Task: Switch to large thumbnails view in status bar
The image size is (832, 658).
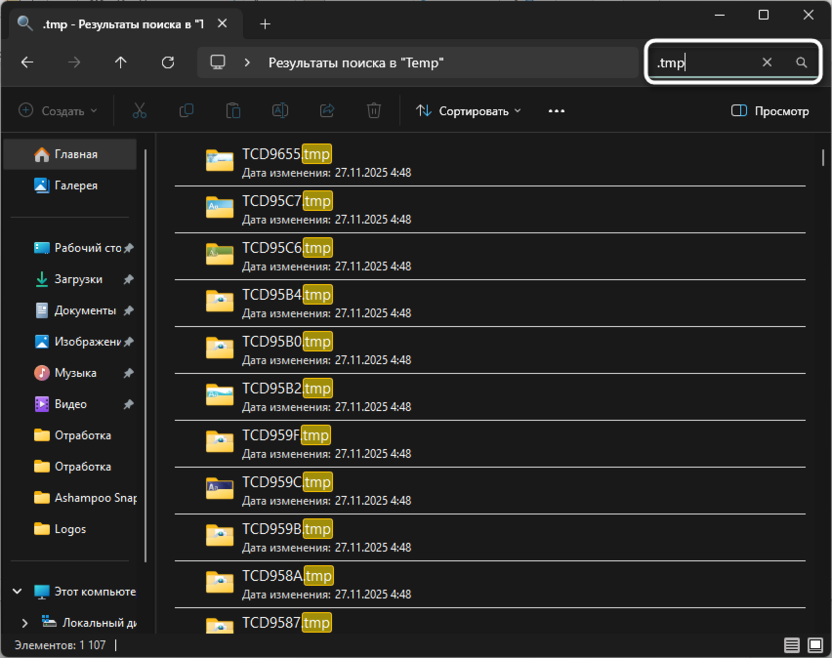Action: coord(813,646)
